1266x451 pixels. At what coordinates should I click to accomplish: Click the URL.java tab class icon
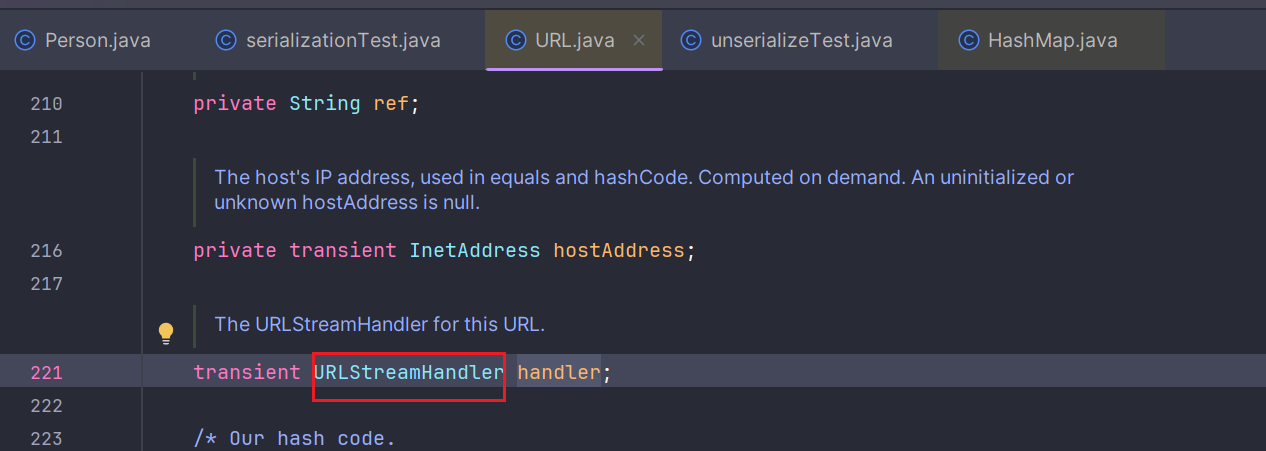point(515,40)
